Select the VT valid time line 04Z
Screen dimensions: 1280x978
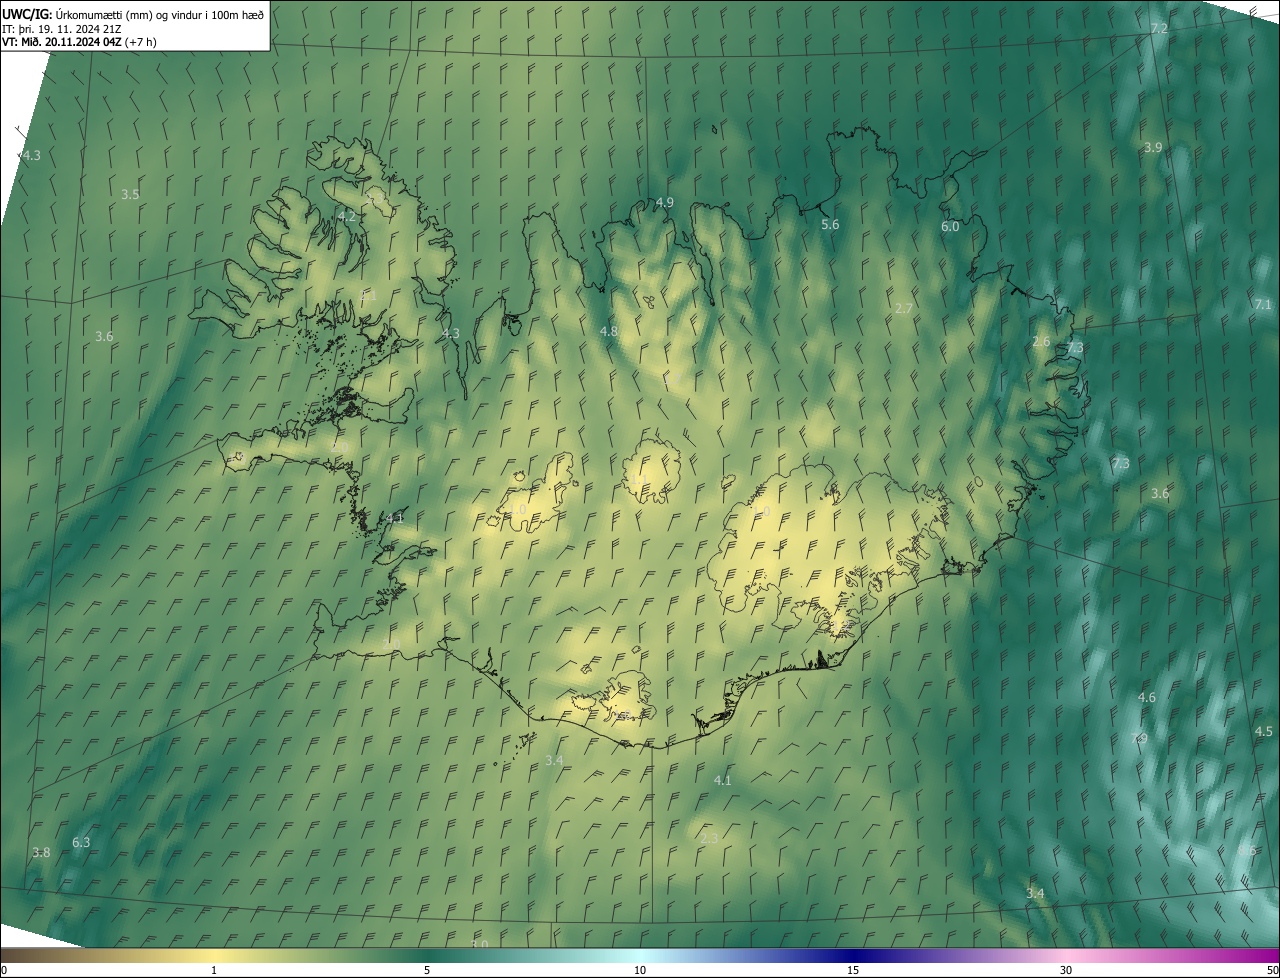[x=79, y=42]
